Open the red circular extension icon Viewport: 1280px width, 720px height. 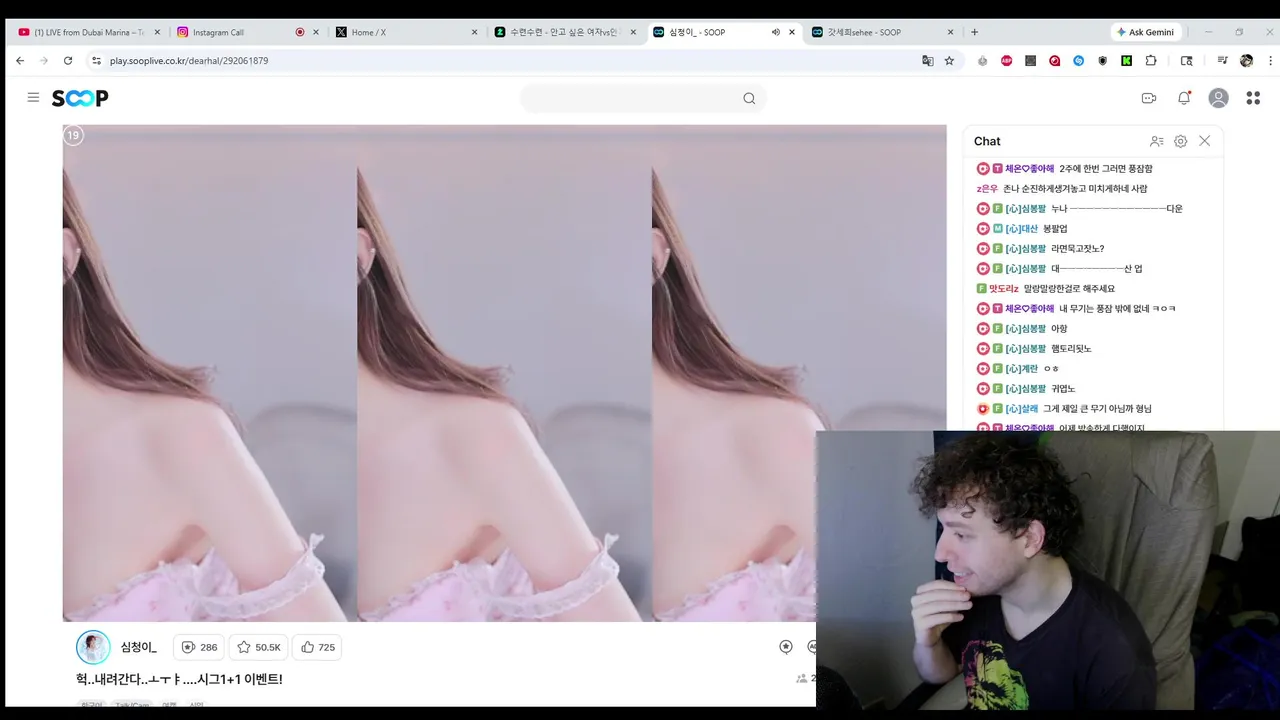point(1055,61)
